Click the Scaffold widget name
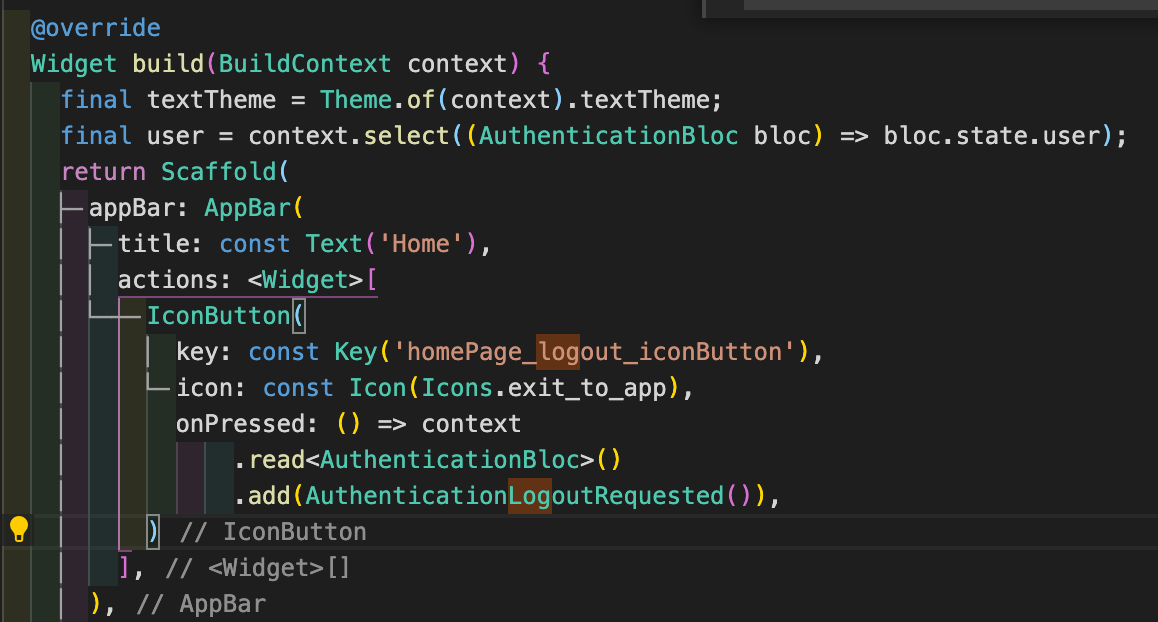The width and height of the screenshot is (1158, 622). [x=219, y=171]
